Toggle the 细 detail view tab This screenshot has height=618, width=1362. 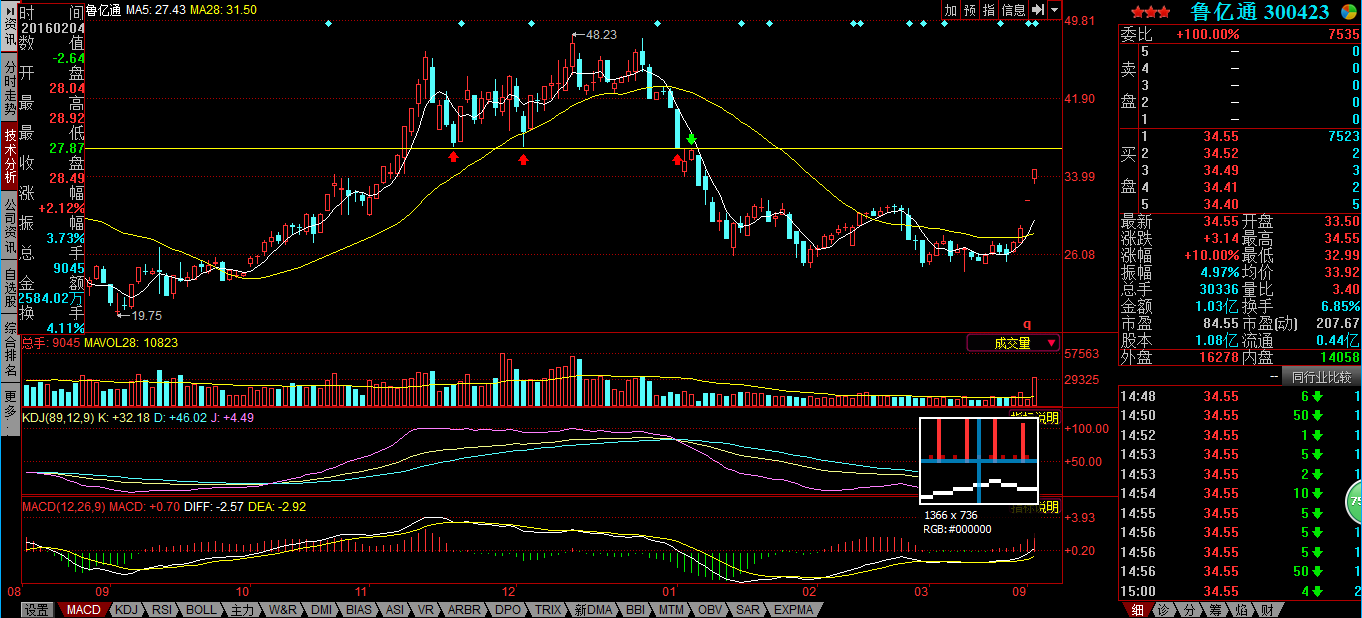pos(1137,609)
